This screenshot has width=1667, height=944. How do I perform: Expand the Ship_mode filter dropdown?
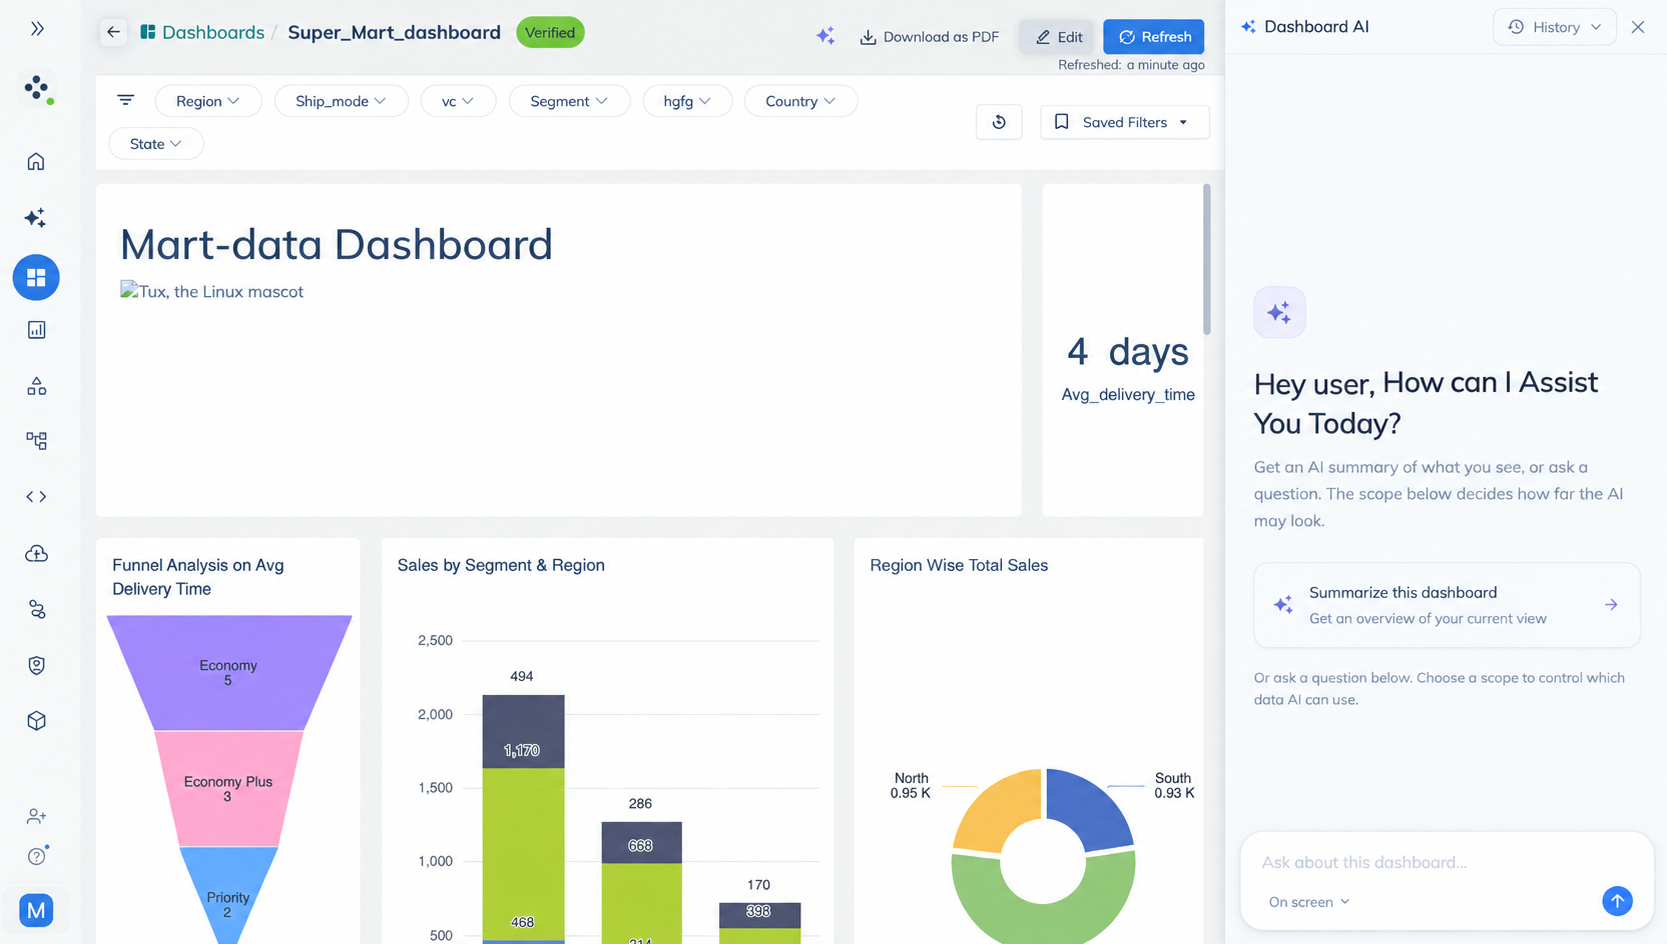341,101
